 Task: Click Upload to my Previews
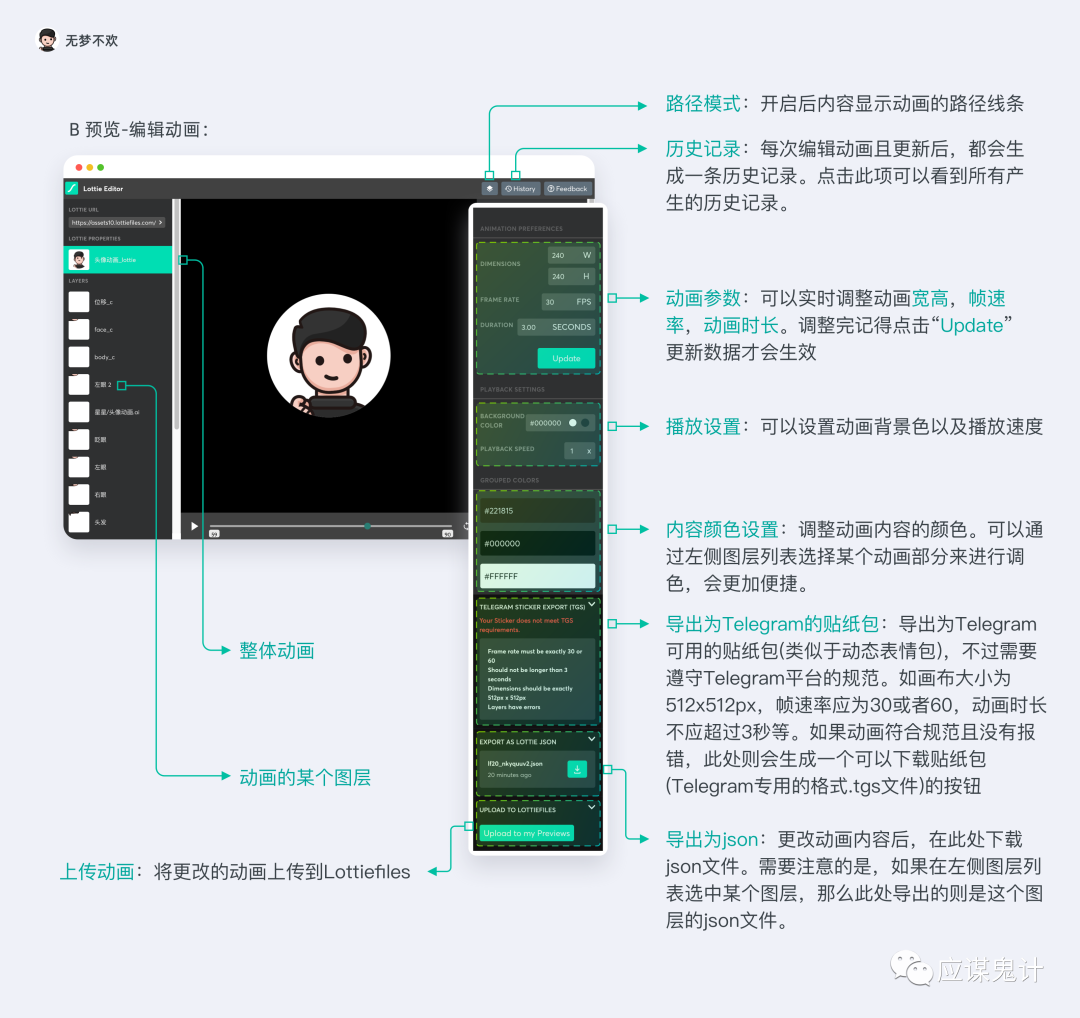(526, 833)
